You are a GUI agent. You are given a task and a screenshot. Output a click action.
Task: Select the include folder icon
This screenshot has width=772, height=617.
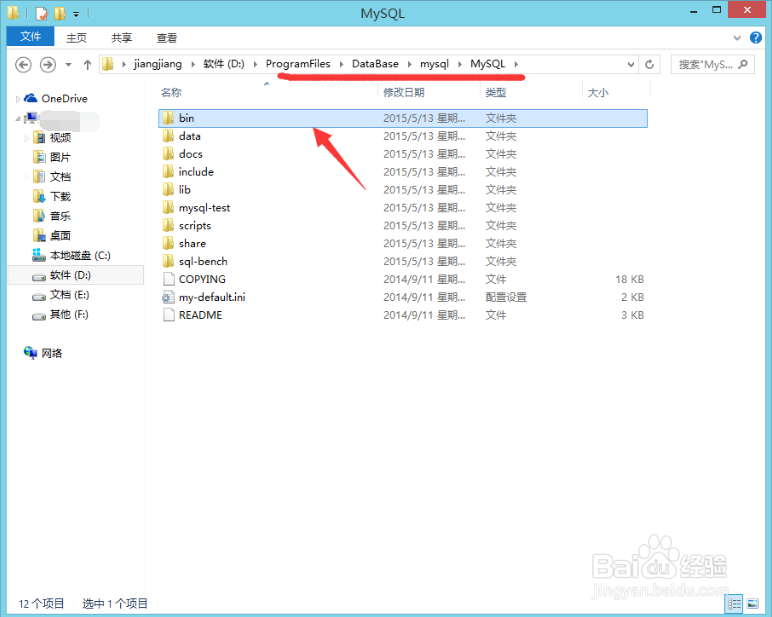pos(168,171)
